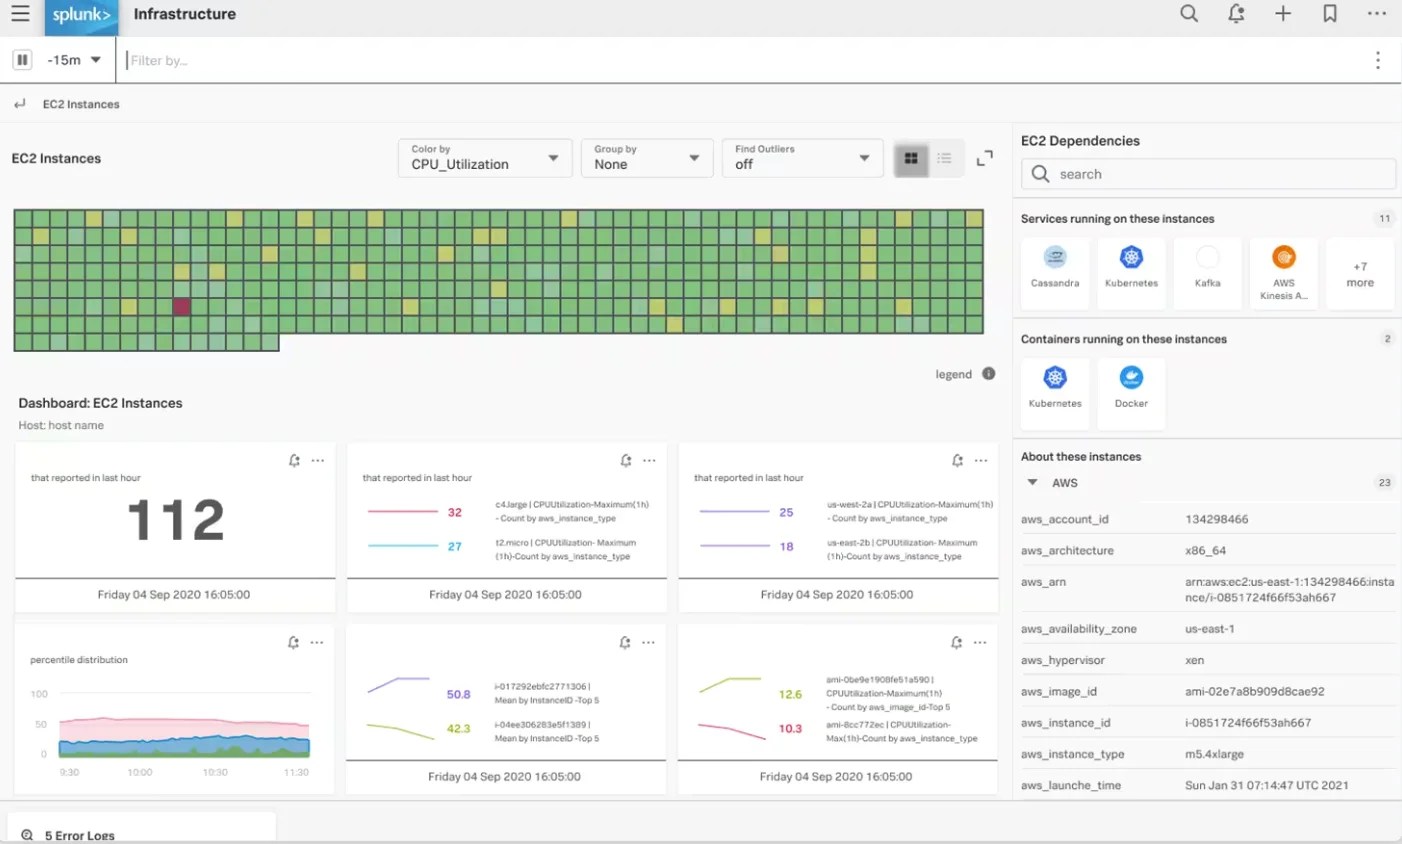Screen dimensions: 1402x844
Task: Collapse the AWS properties section
Action: point(1033,482)
